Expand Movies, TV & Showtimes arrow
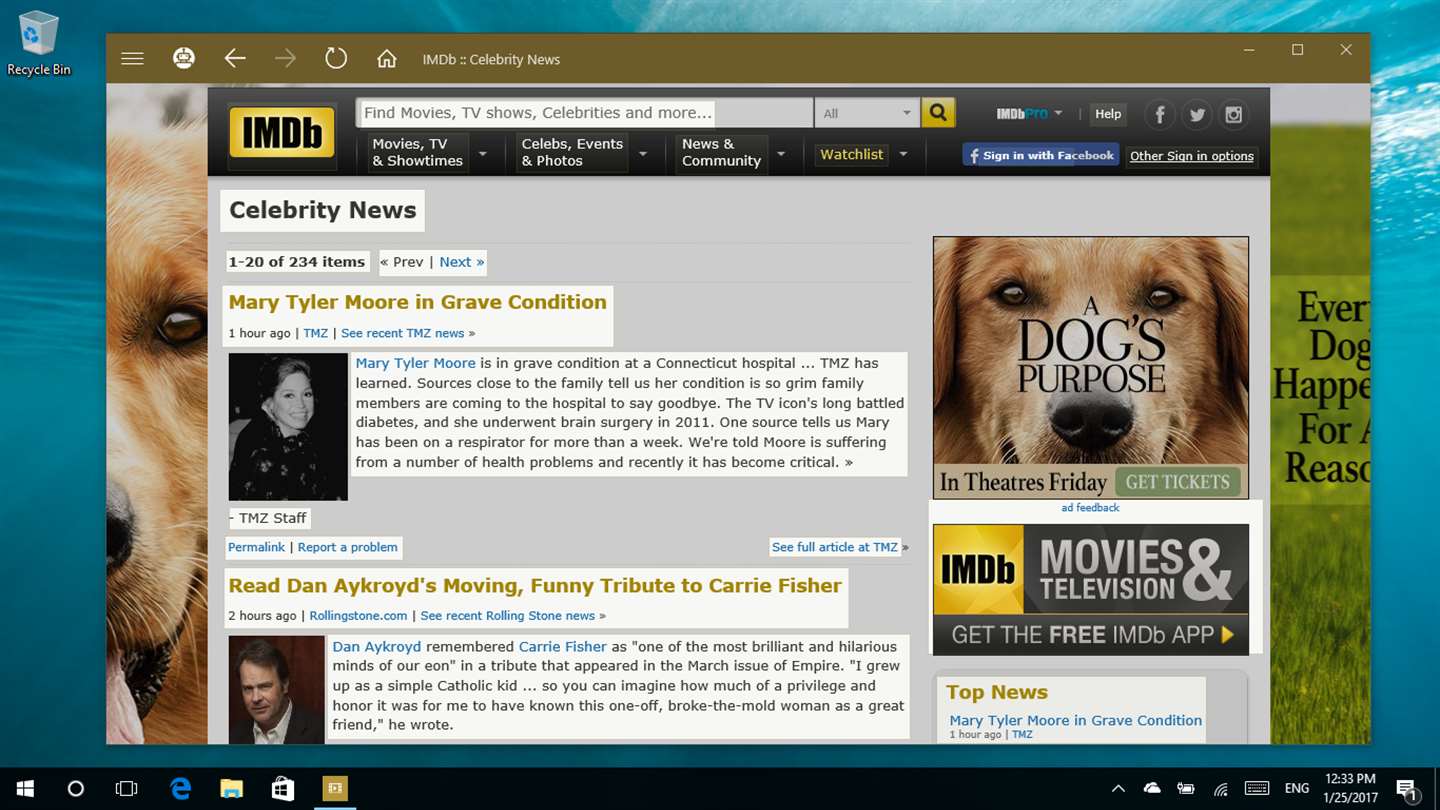This screenshot has width=1440, height=810. 483,154
